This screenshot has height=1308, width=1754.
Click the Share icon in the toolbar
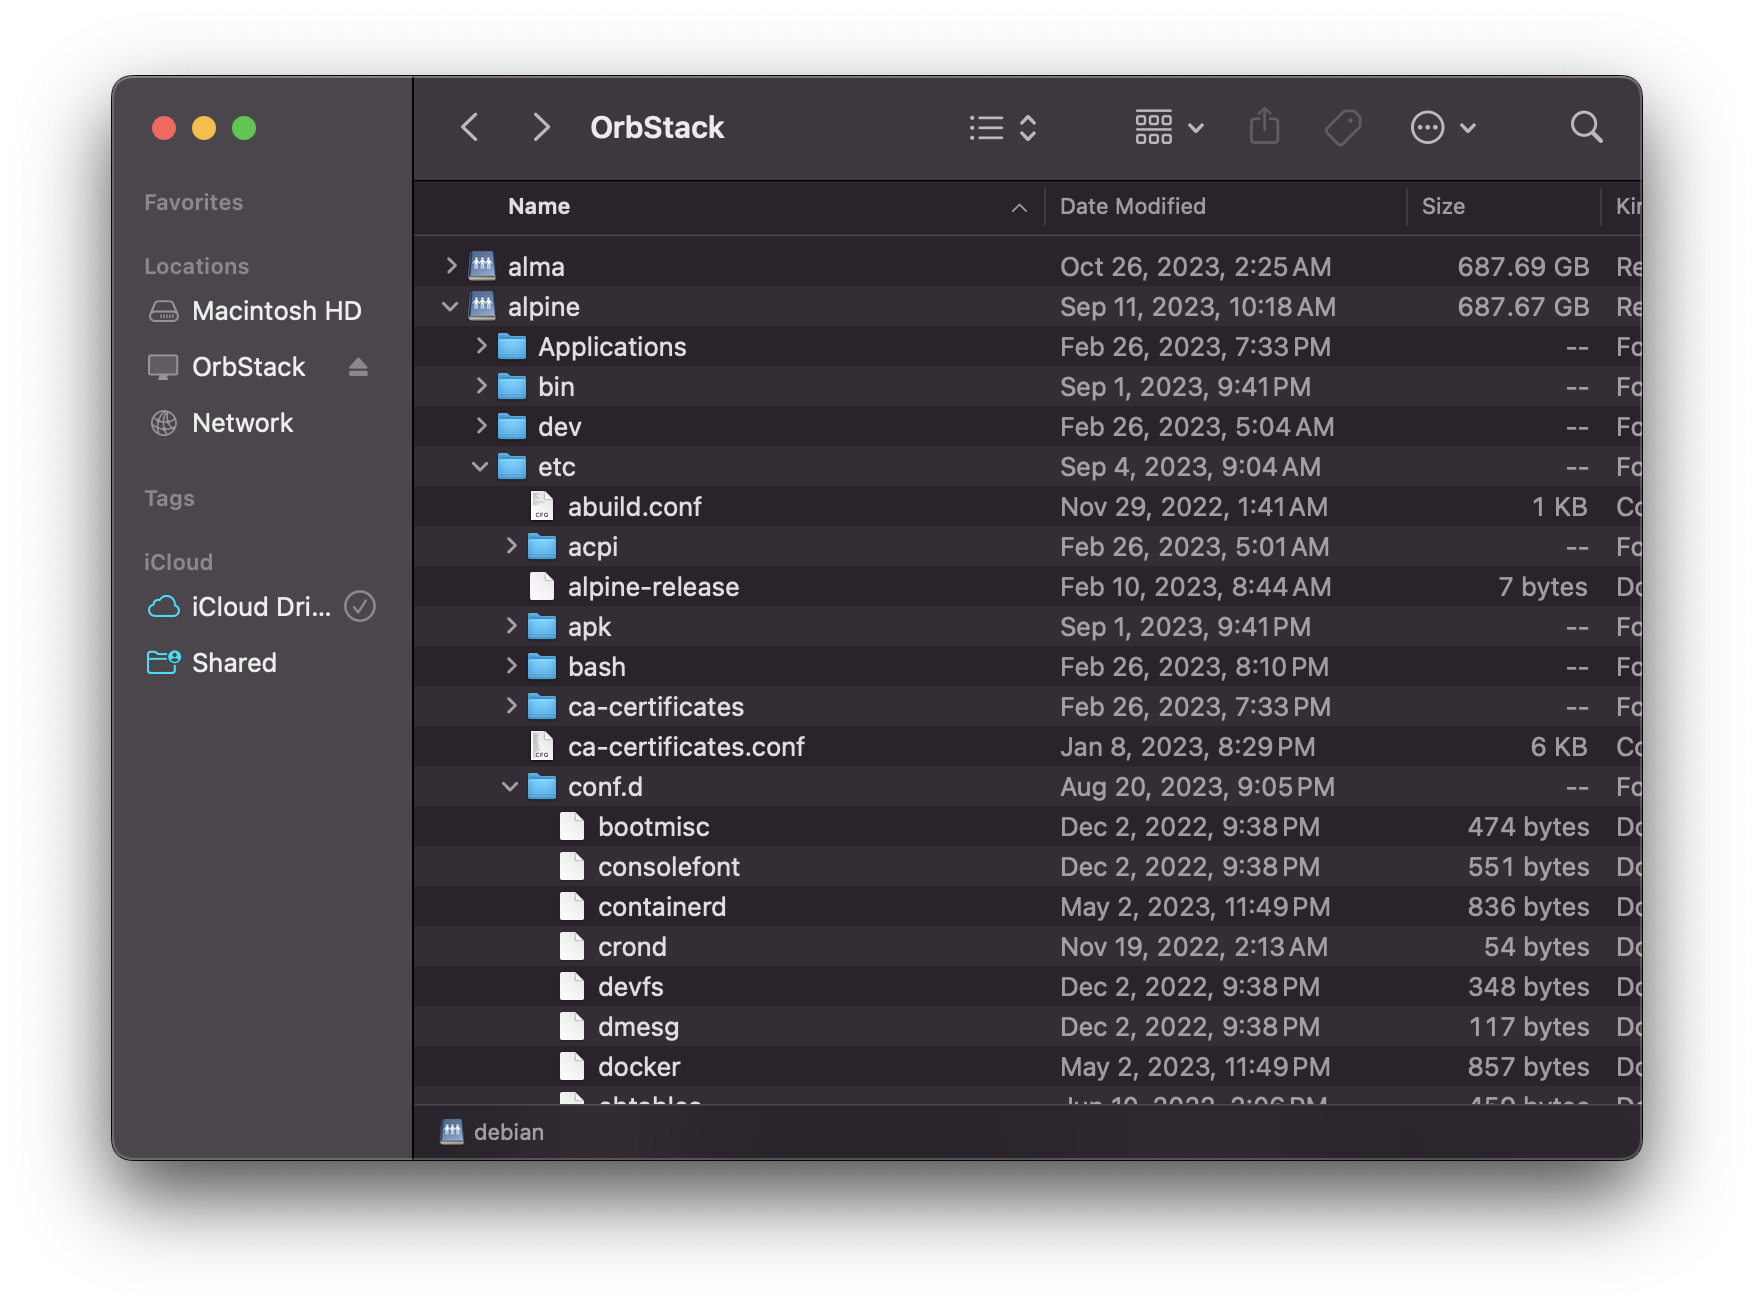click(x=1264, y=127)
